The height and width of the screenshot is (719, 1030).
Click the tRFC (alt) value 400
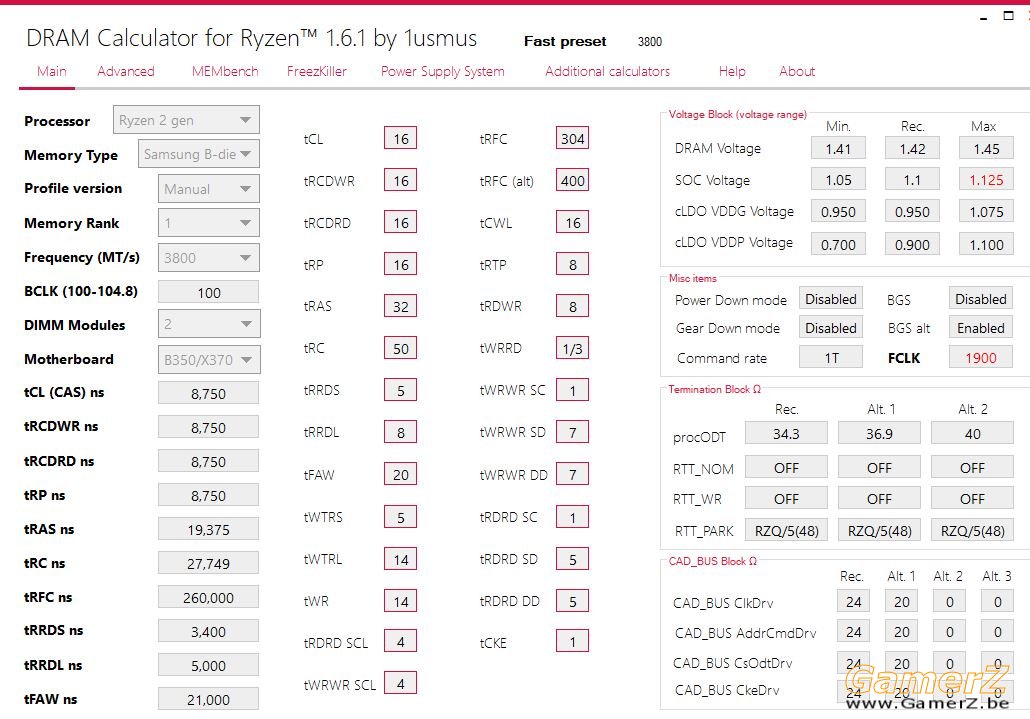coord(572,181)
